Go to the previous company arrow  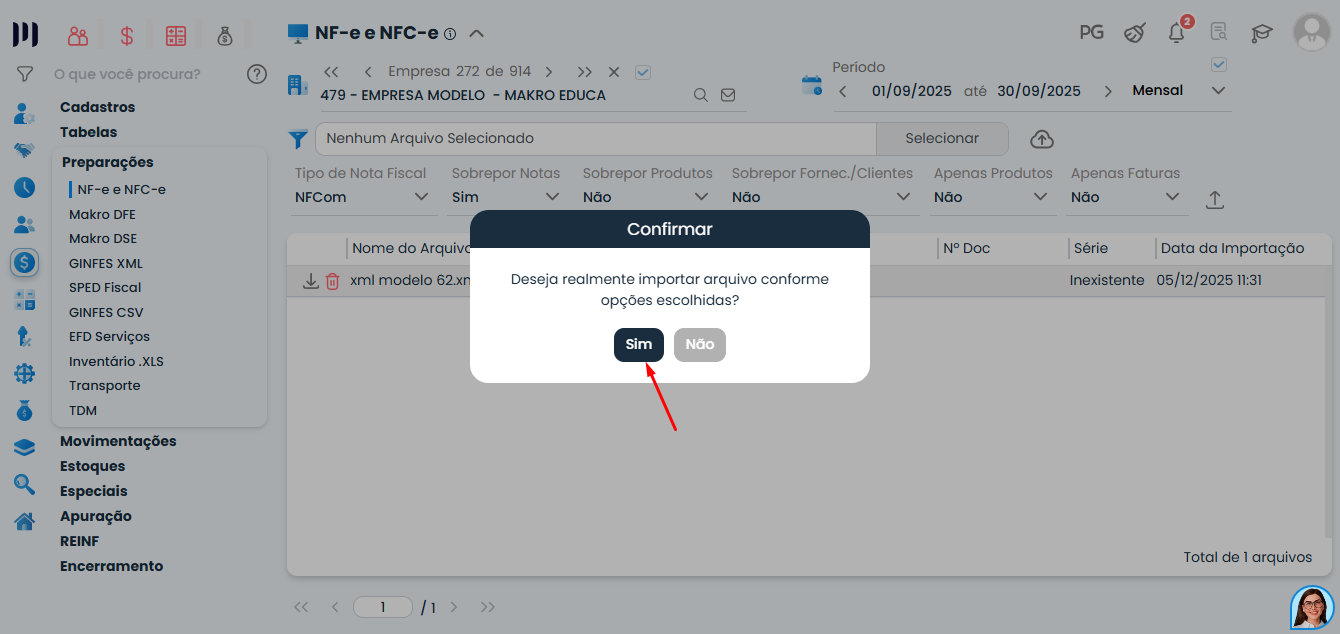368,72
